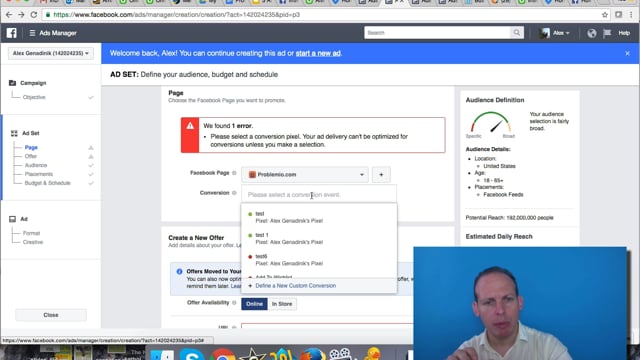This screenshot has height=360, width=640.
Task: Go to Audience in Ad Set sidebar
Action: click(x=36, y=165)
